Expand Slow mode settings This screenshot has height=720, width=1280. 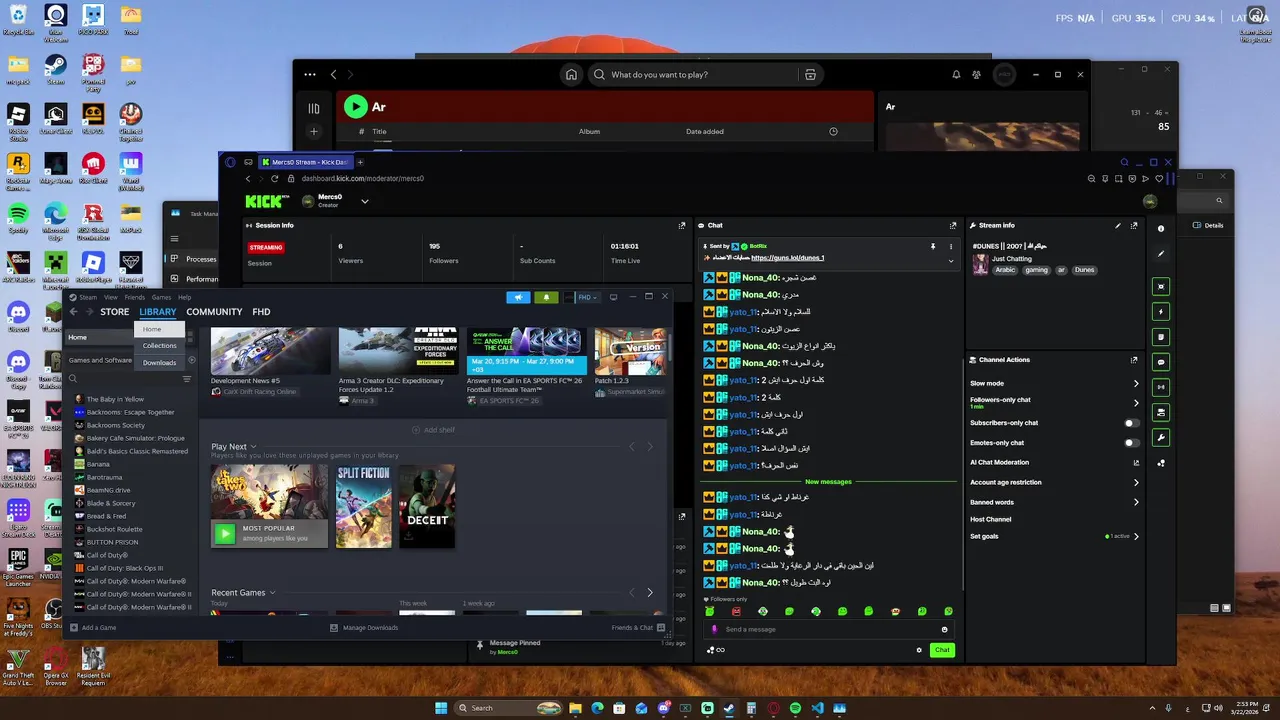point(1136,383)
